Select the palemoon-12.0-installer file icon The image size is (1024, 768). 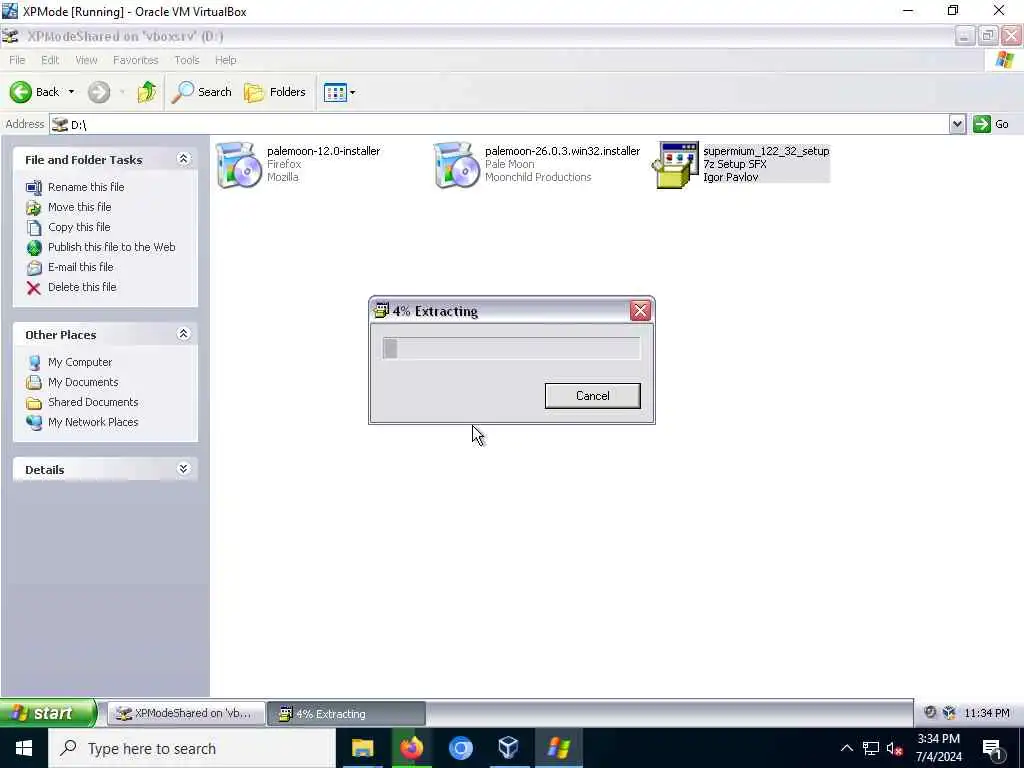[238, 165]
